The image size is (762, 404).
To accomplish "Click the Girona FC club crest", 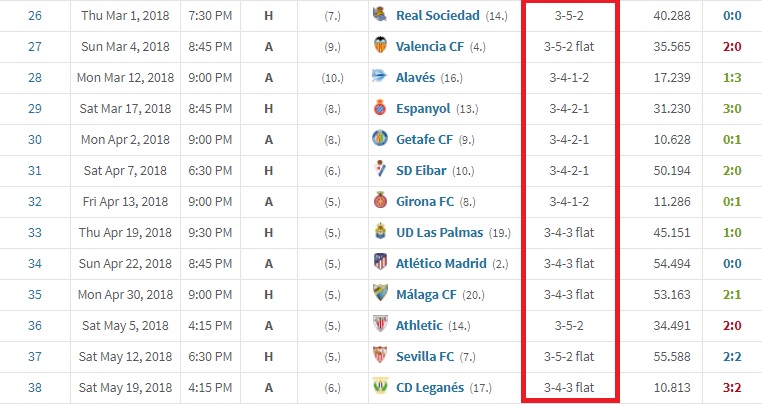I will [x=380, y=200].
